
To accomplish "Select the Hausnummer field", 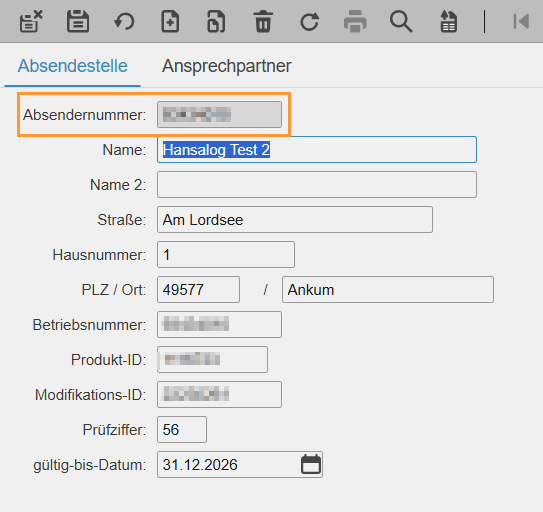I will pos(226,255).
